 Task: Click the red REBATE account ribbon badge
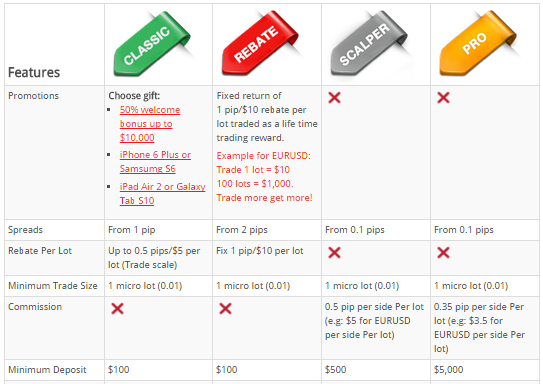pos(260,43)
